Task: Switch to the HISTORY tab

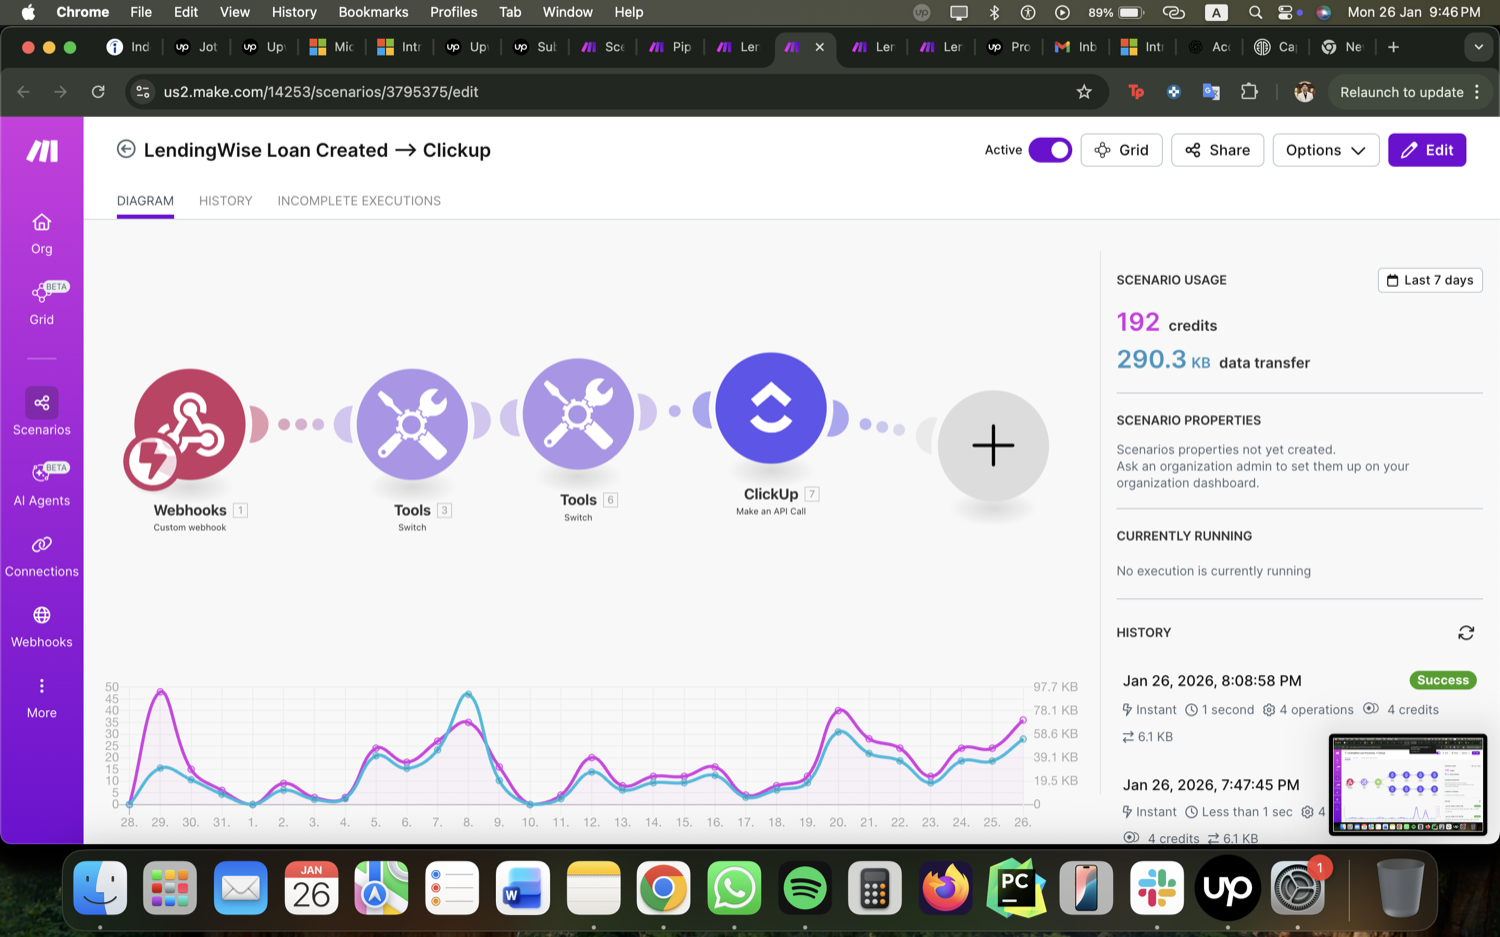Action: (225, 201)
